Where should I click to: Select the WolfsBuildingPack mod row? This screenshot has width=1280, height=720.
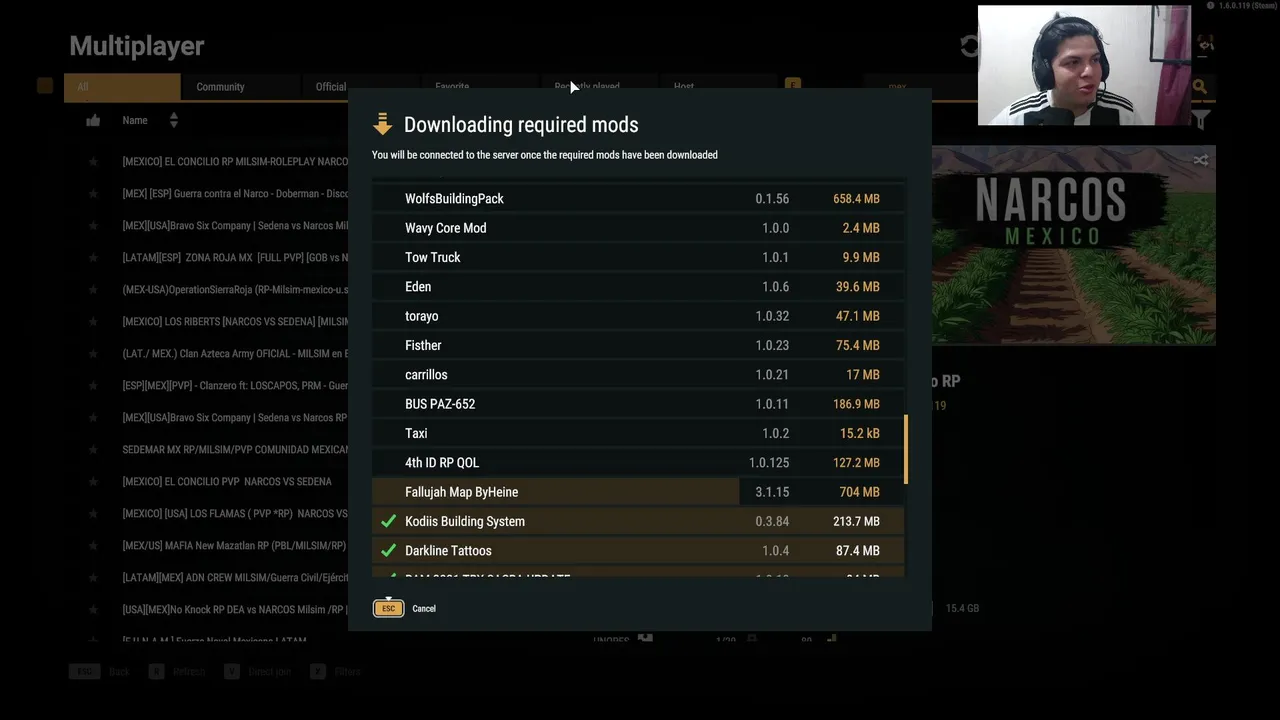pyautogui.click(x=638, y=199)
